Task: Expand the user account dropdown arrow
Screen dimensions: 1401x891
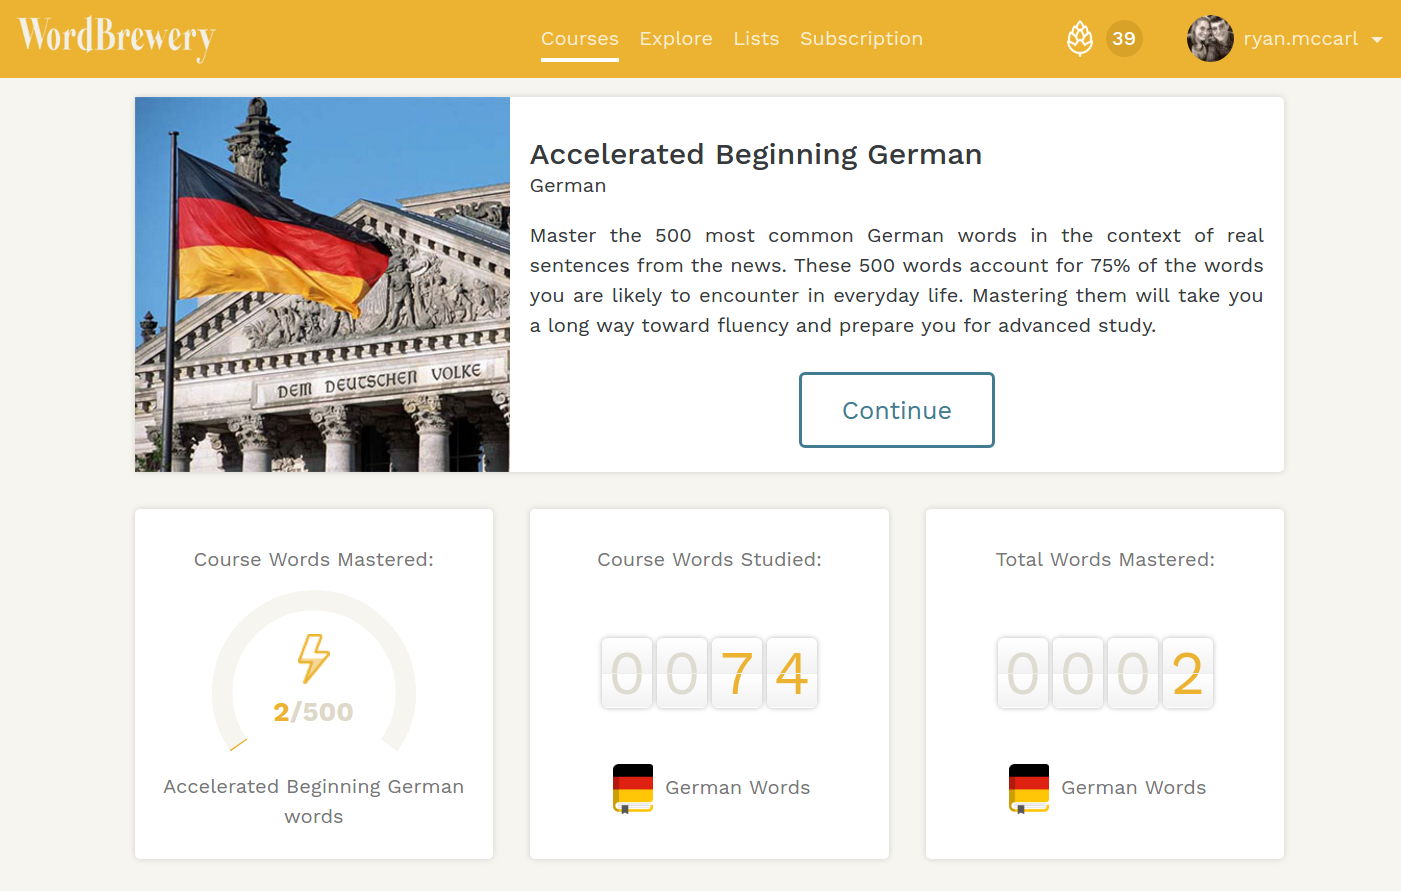Action: pyautogui.click(x=1377, y=40)
